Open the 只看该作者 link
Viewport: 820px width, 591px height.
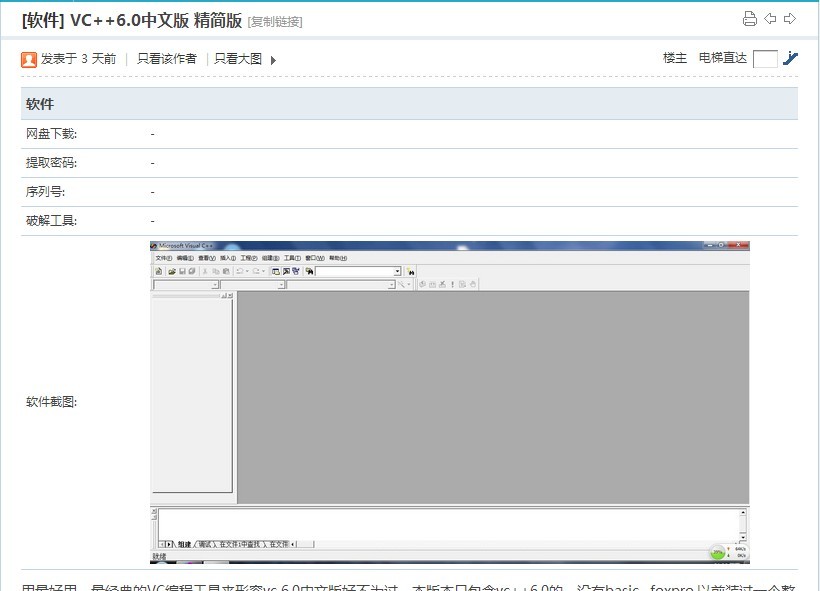coord(167,59)
